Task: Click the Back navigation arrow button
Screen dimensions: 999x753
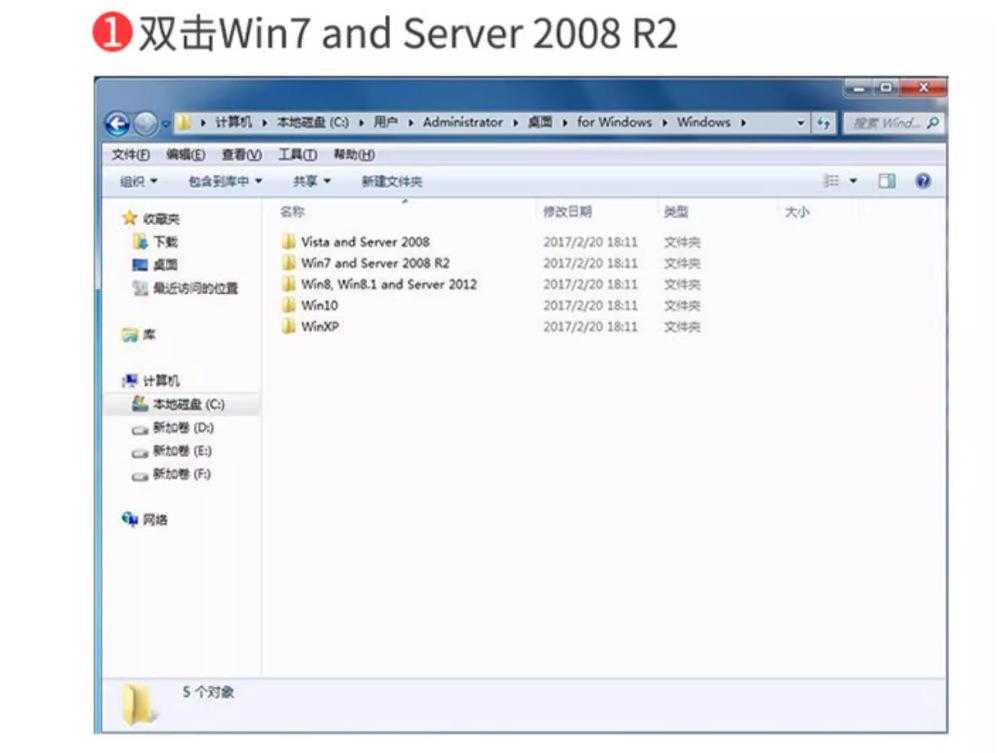Action: (117, 124)
